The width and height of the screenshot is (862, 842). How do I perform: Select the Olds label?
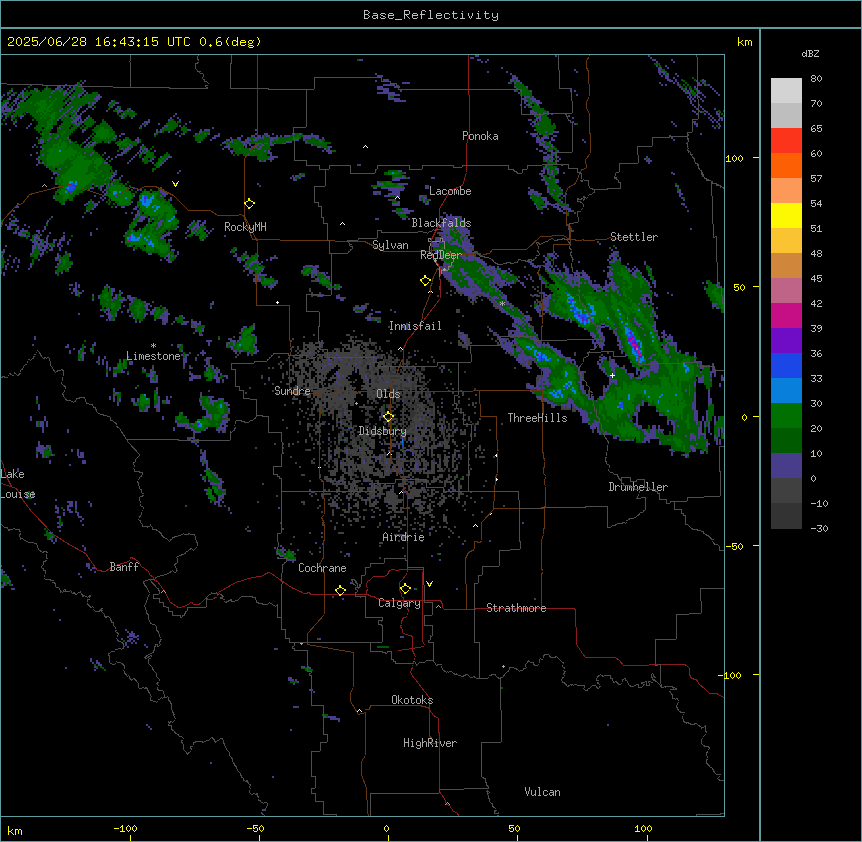pos(388,394)
